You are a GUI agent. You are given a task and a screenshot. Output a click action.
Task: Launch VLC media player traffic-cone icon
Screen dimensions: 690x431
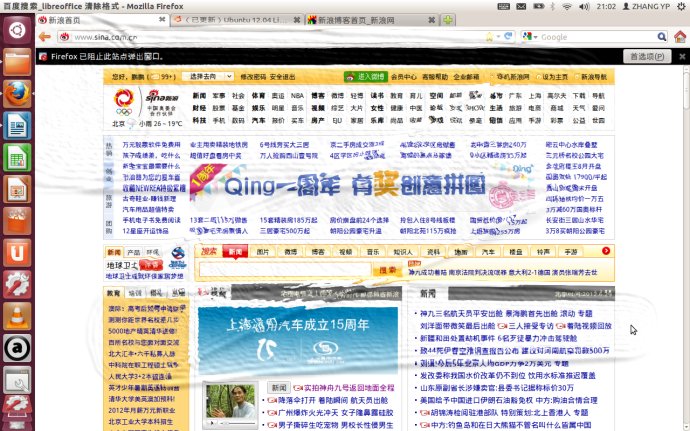coord(17,316)
